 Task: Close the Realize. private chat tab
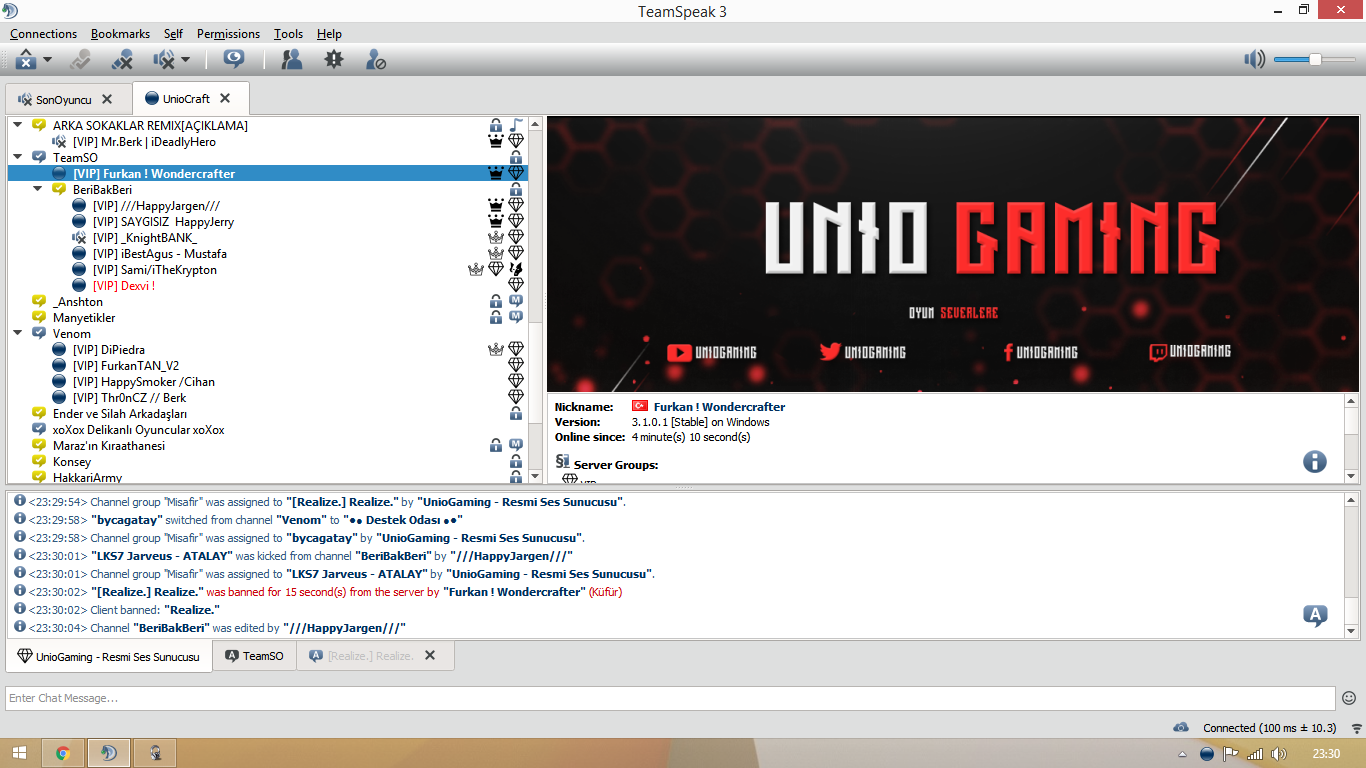click(x=430, y=656)
